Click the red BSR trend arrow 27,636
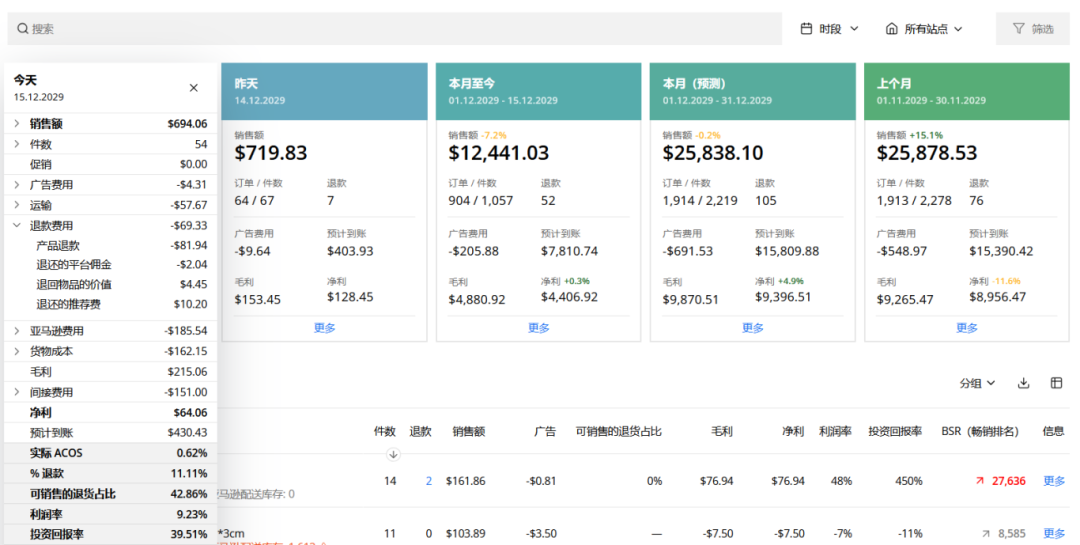 point(980,481)
